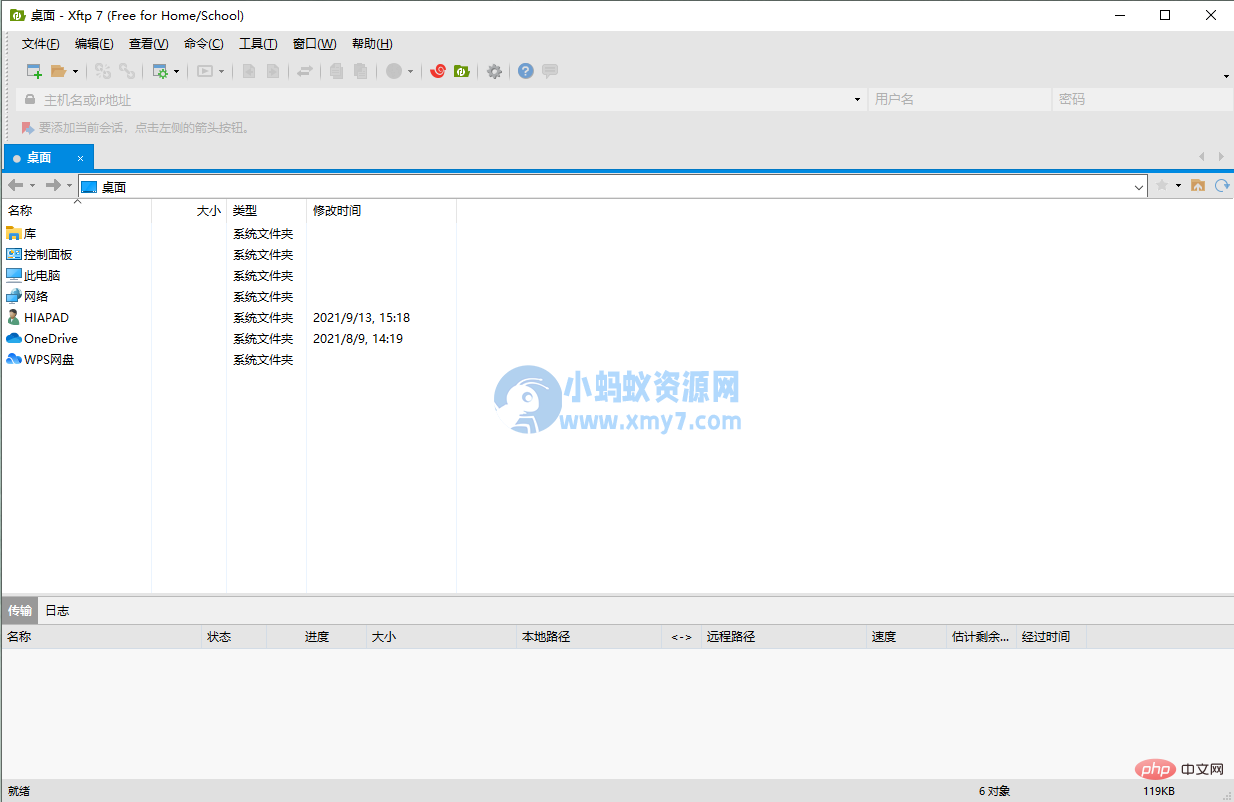Click the terminal/play window icon

[205, 71]
